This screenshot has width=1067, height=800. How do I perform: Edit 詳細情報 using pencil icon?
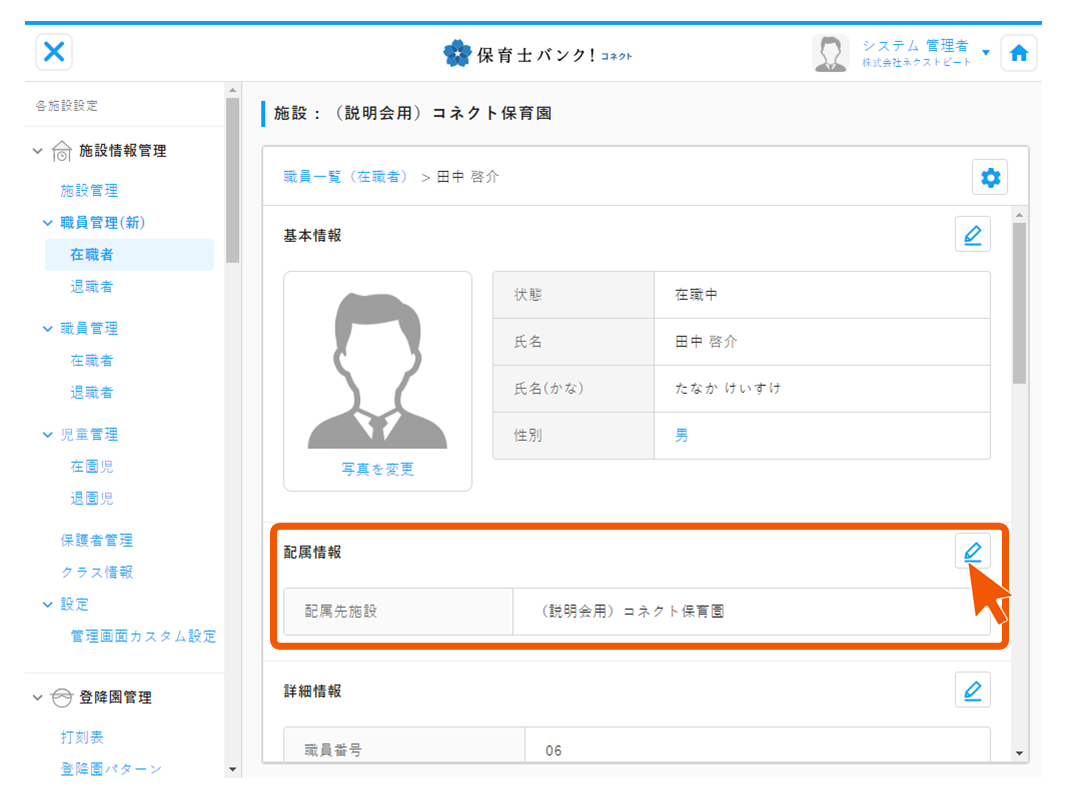point(972,690)
